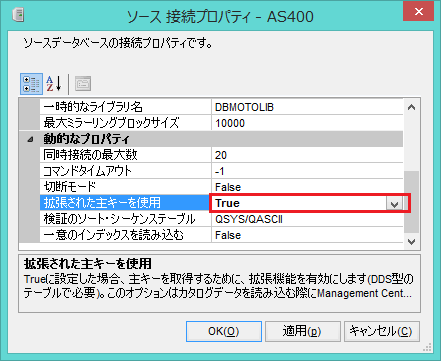Switch to the Alphabetical A-Z sort icon
Viewport: 441px width, 361px height.
pos(54,84)
